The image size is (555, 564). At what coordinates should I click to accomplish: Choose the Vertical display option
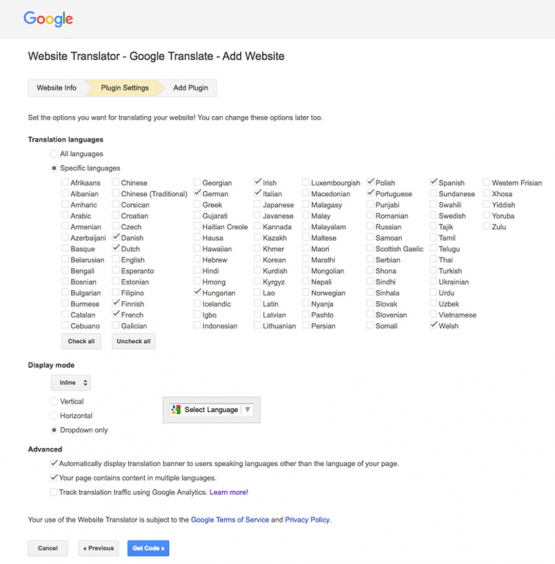point(54,401)
